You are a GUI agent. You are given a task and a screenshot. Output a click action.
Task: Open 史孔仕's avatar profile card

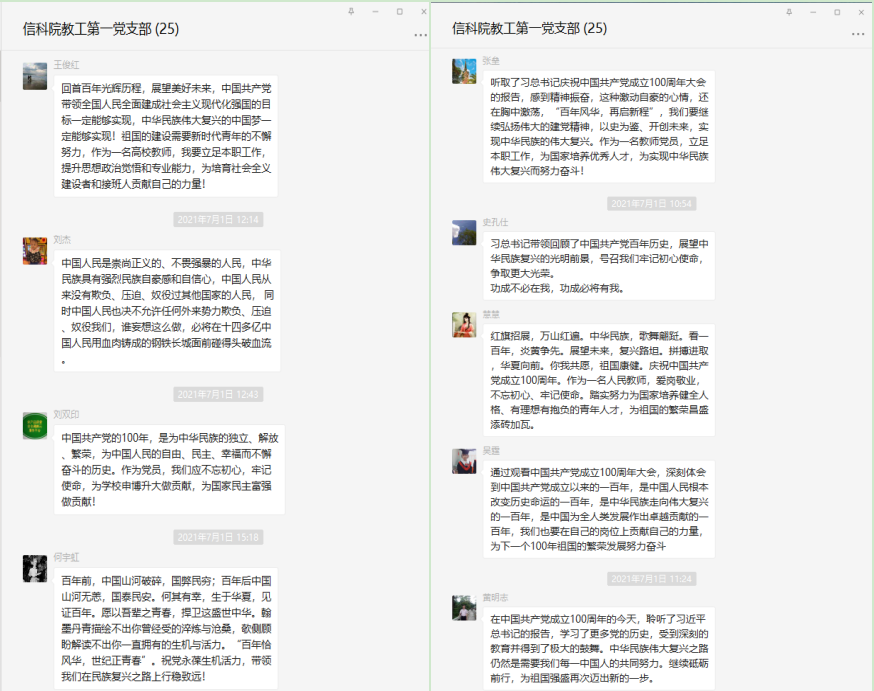pyautogui.click(x=464, y=233)
